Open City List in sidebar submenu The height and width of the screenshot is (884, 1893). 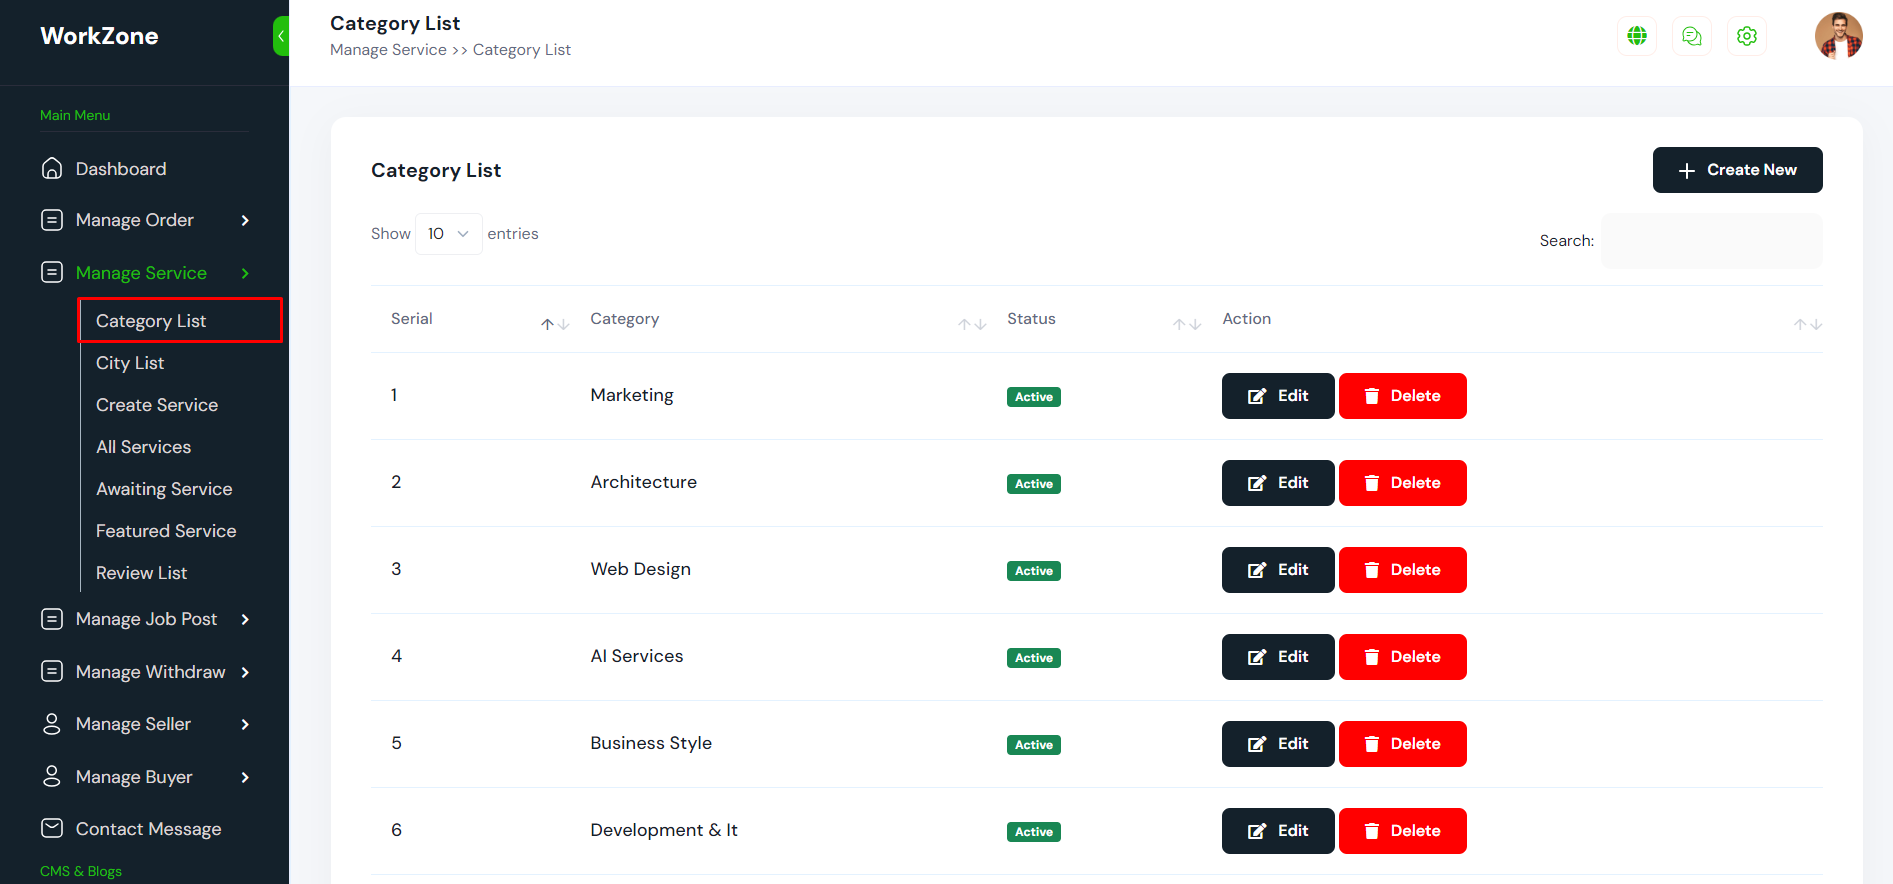coord(130,363)
